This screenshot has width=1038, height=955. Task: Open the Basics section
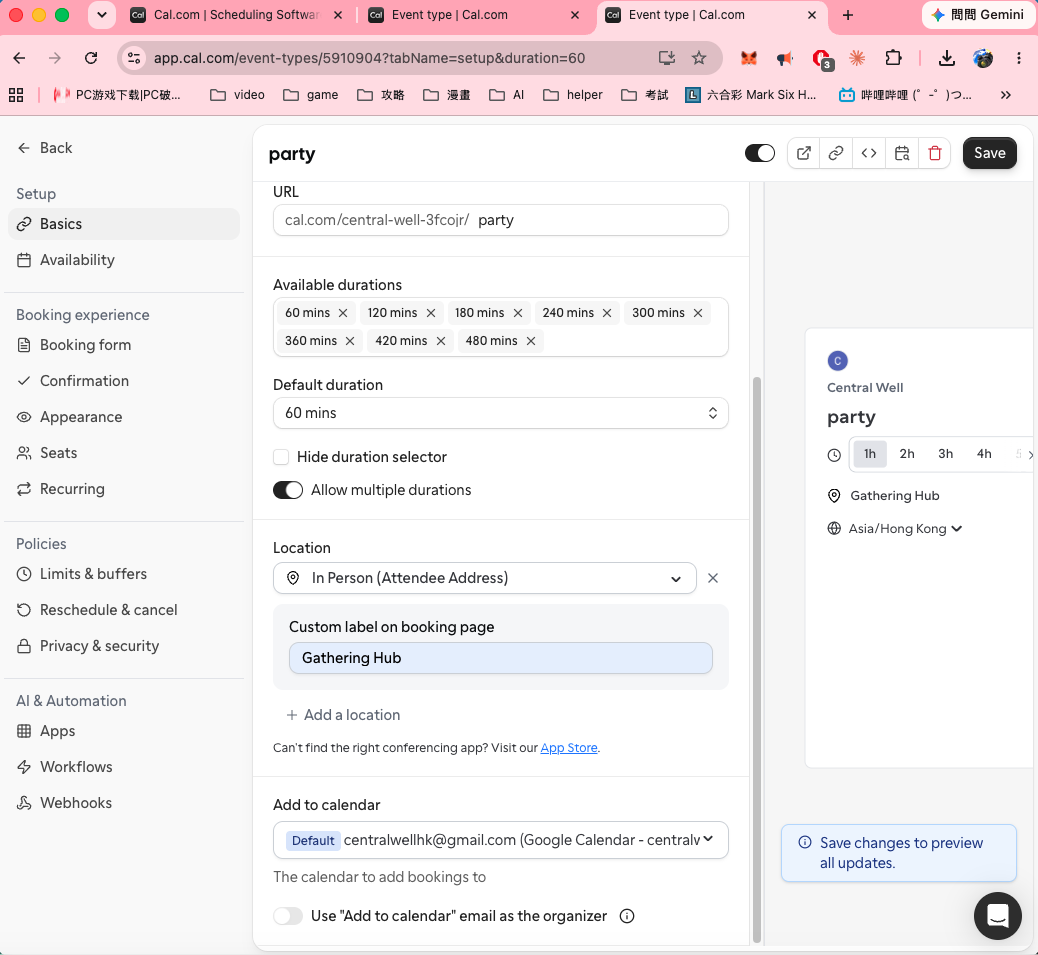pyautogui.click(x=124, y=224)
